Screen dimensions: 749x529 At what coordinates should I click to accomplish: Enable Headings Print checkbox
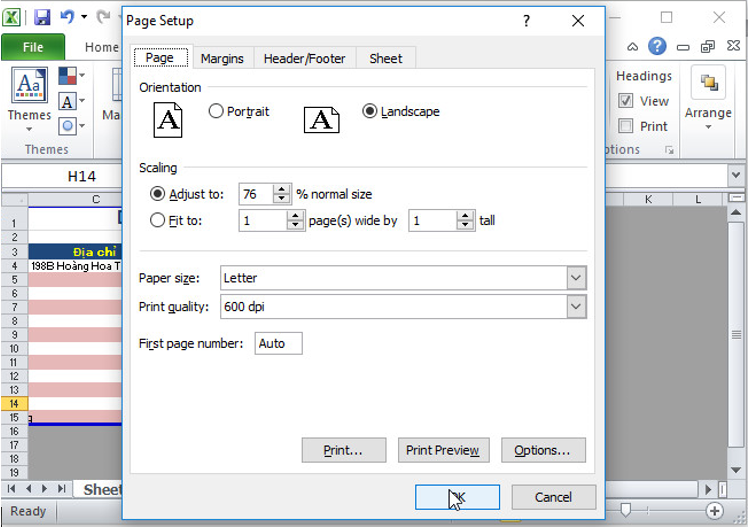pyautogui.click(x=626, y=126)
